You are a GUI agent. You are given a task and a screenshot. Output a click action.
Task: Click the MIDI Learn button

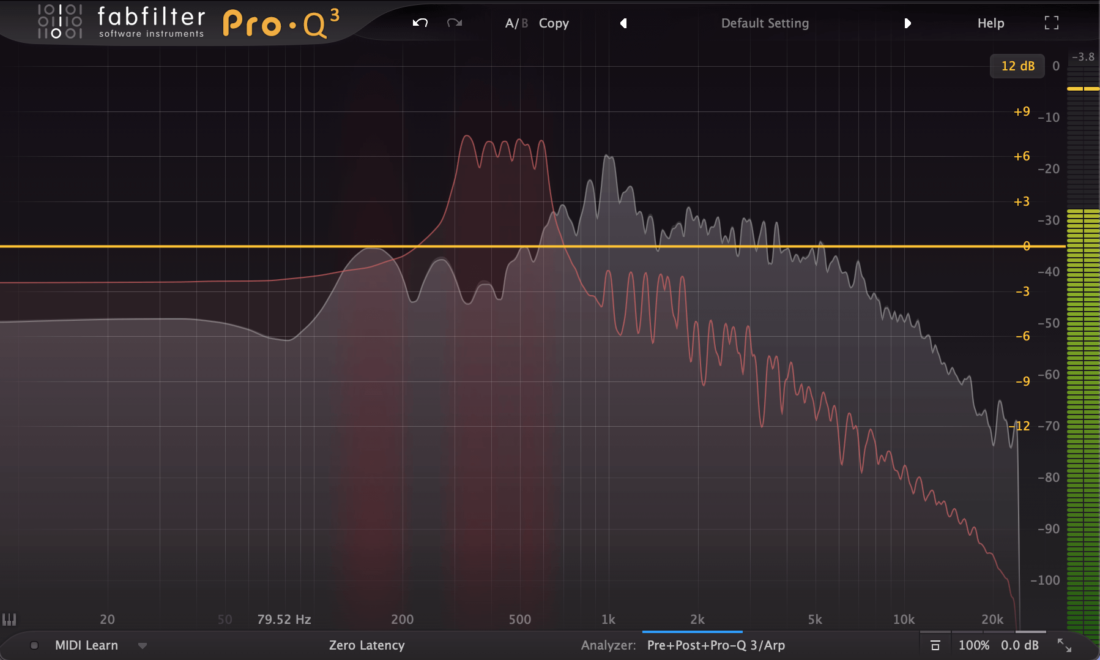click(86, 645)
